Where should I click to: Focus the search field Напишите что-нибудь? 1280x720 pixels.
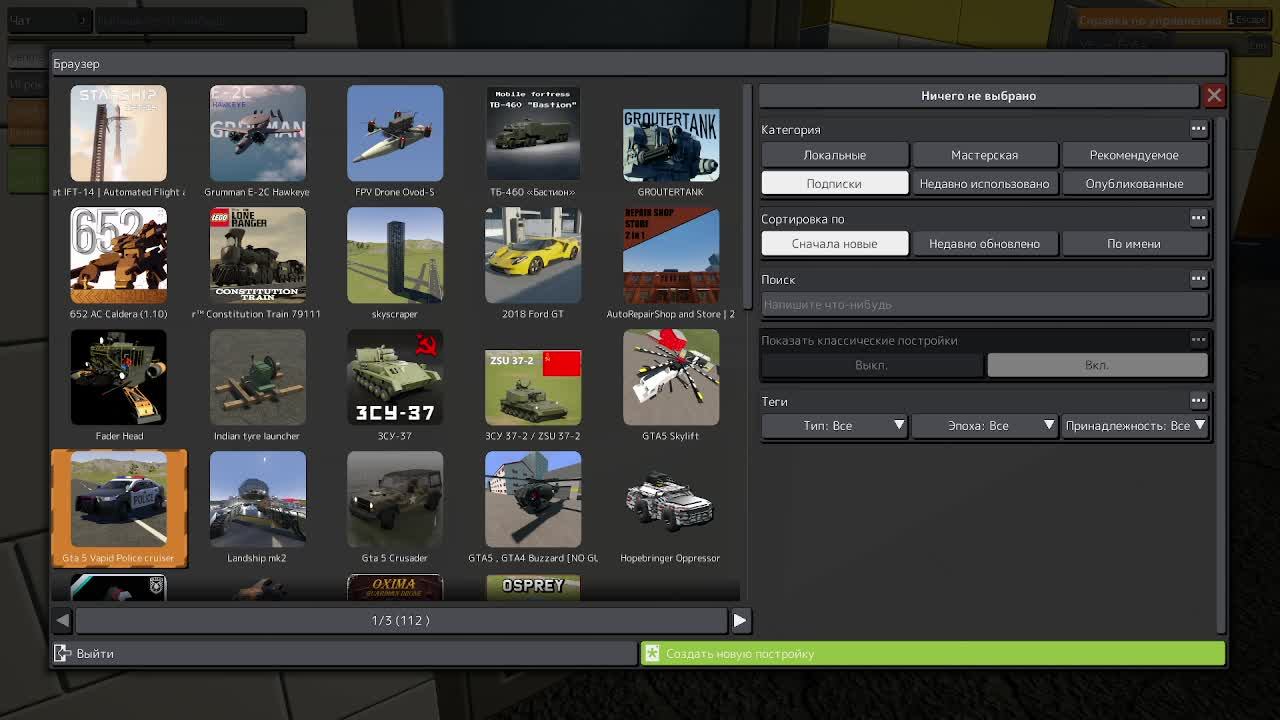click(984, 304)
